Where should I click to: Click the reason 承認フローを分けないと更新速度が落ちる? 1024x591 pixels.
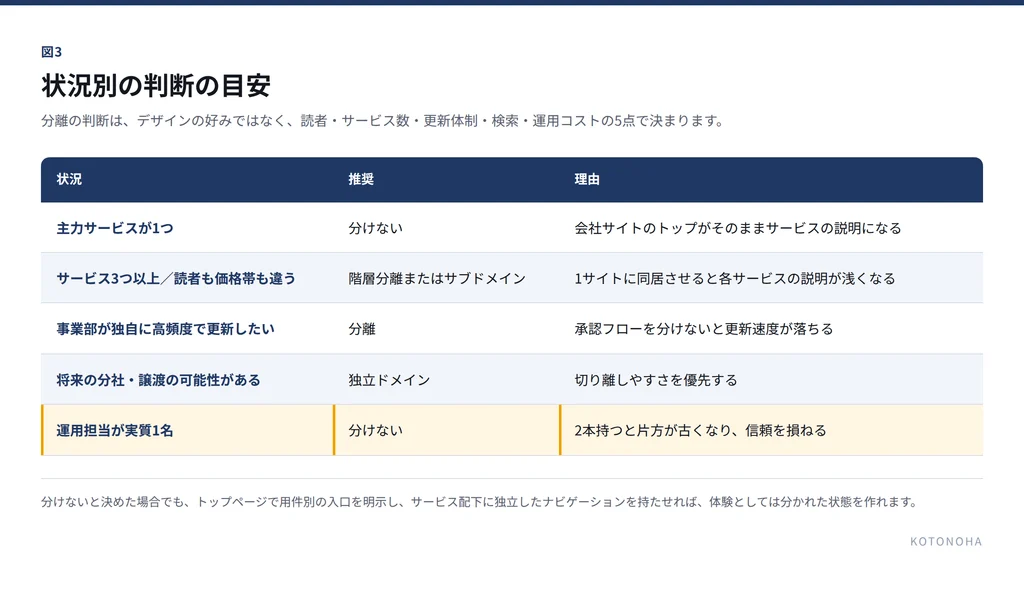(x=704, y=329)
